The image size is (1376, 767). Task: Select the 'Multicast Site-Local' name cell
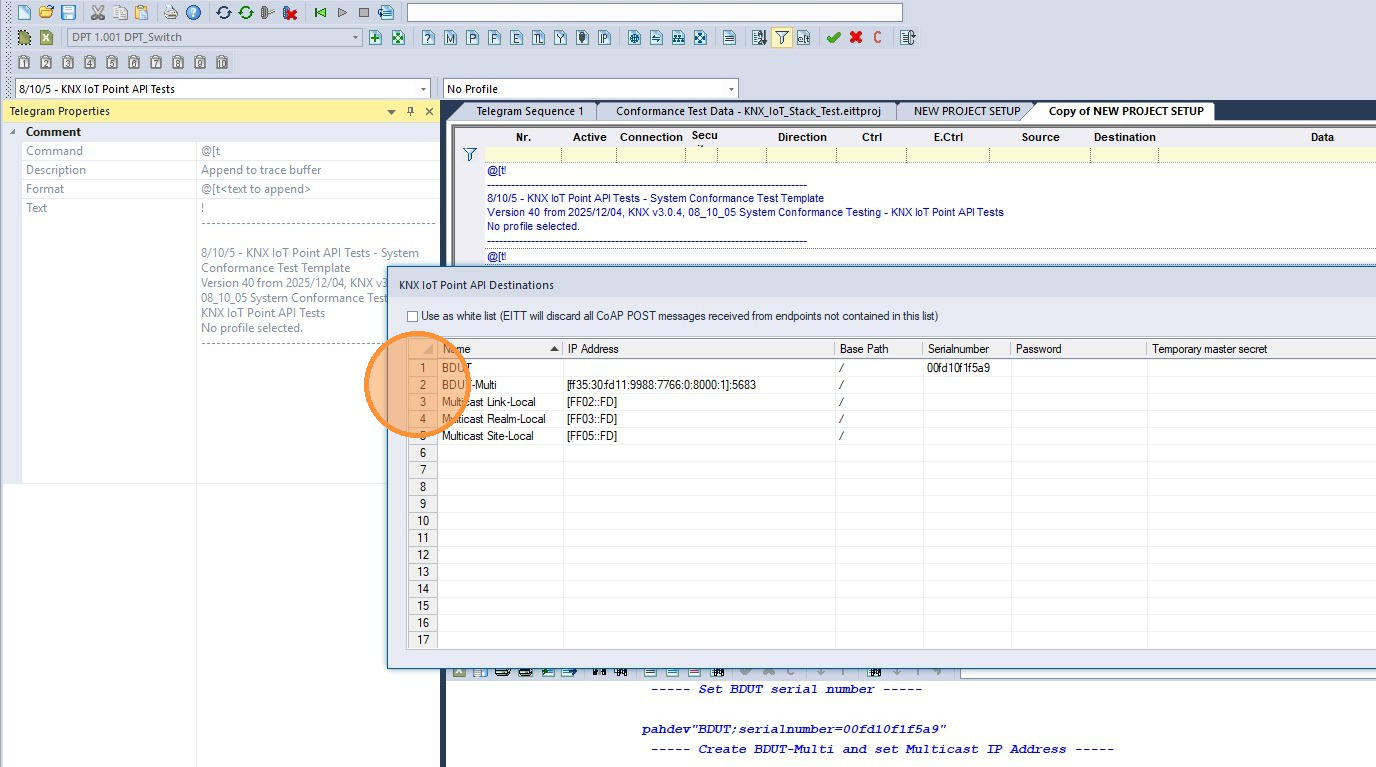click(x=500, y=436)
